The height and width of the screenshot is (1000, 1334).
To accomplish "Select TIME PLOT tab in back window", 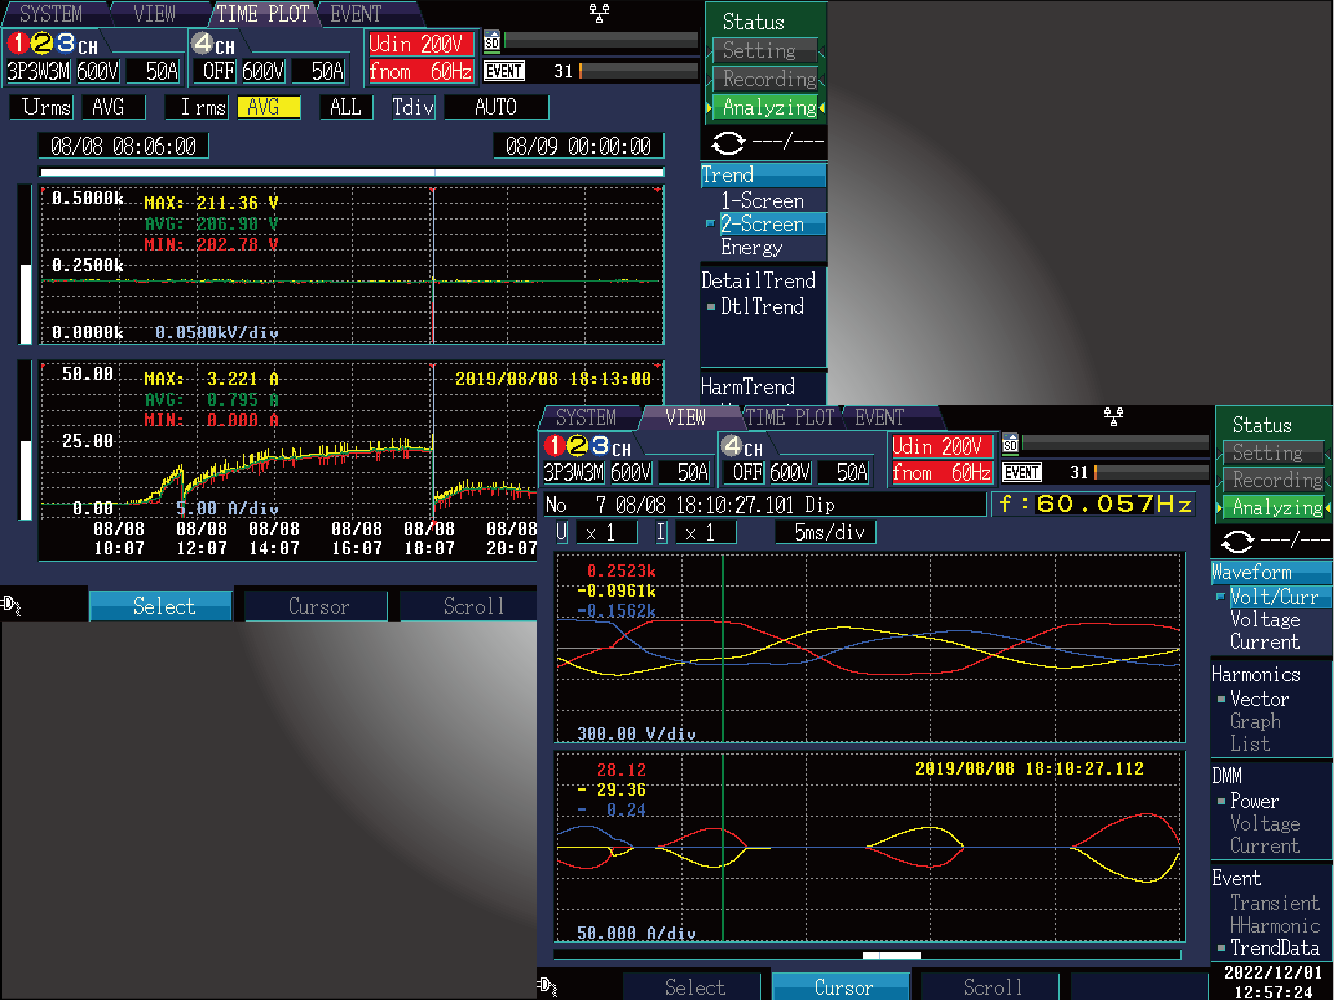I will [263, 14].
